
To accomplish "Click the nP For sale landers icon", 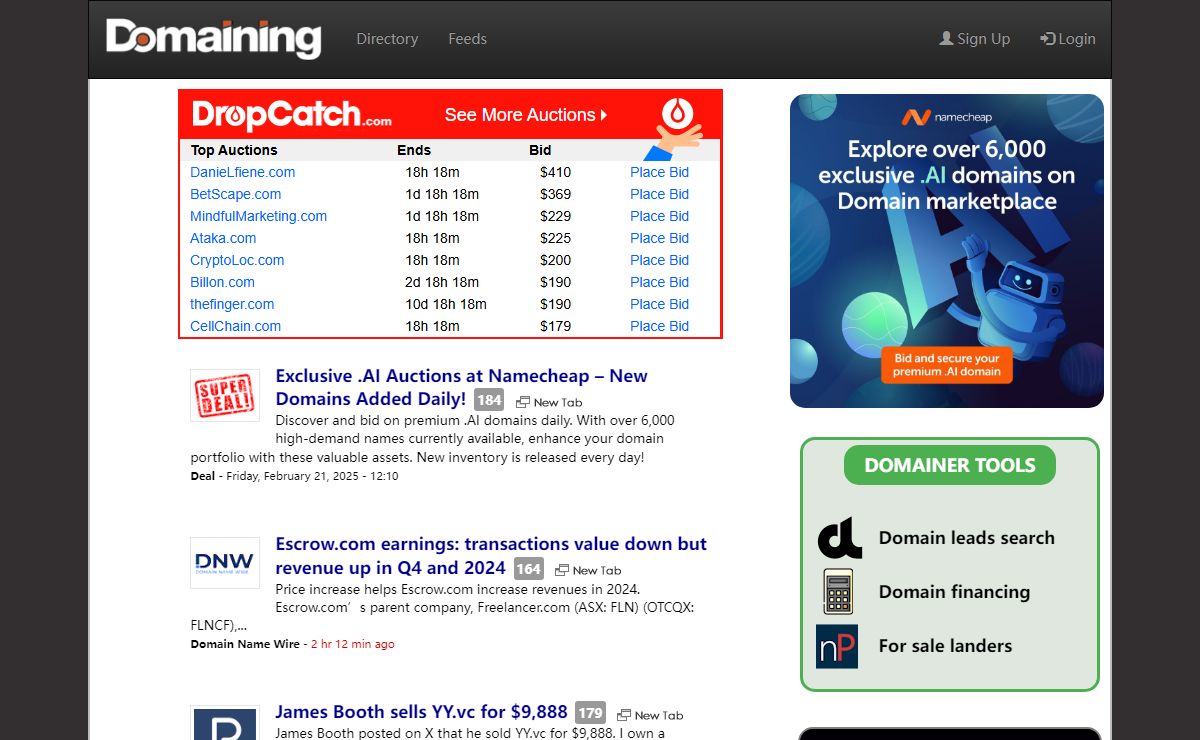I will click(837, 646).
